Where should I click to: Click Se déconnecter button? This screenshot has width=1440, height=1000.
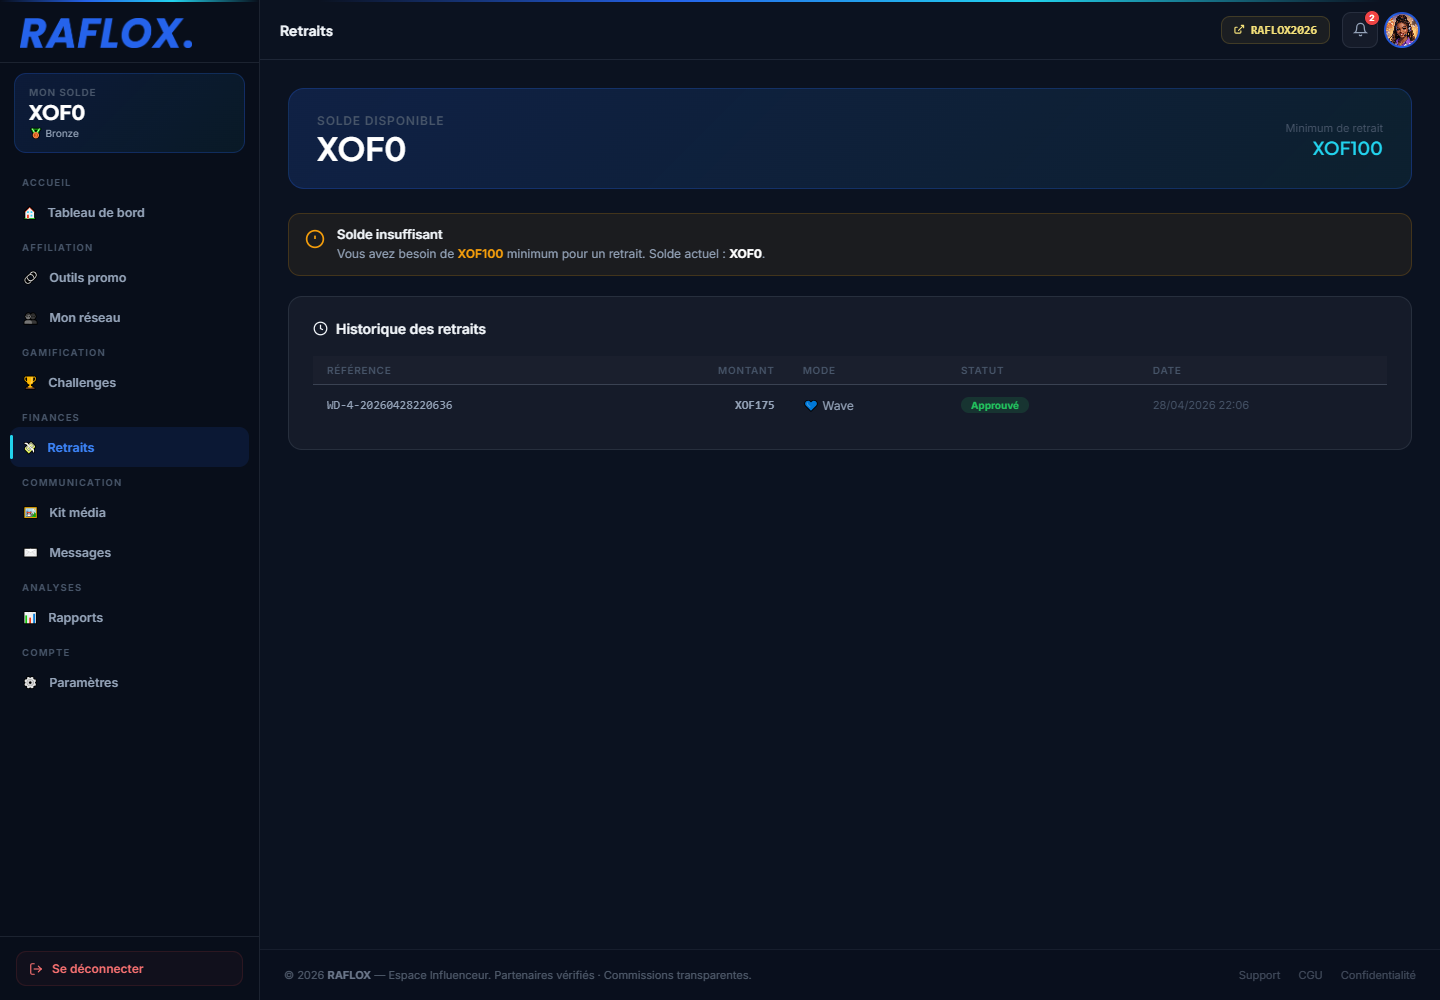coord(129,968)
